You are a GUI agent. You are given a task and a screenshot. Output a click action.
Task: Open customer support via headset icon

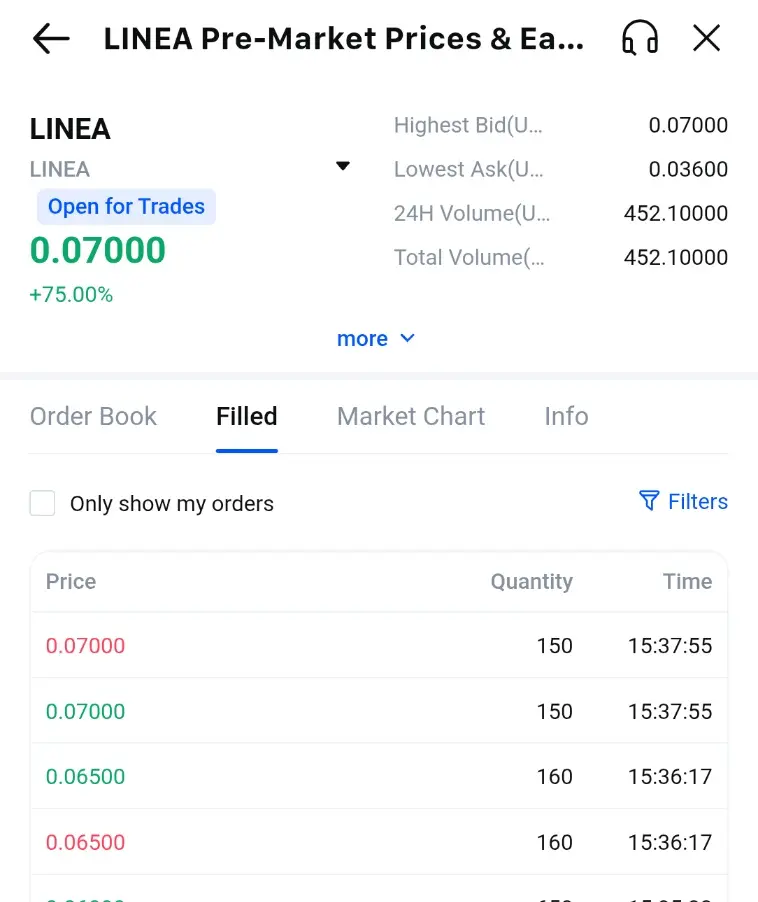640,38
